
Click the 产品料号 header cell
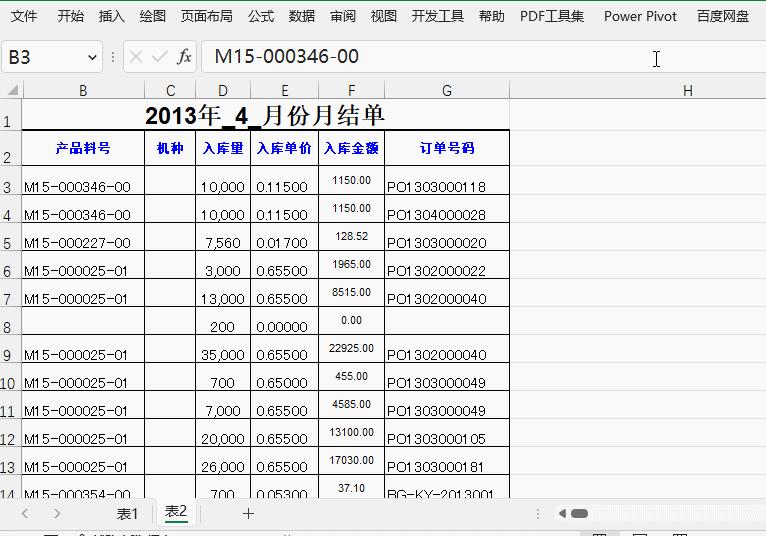tap(83, 148)
